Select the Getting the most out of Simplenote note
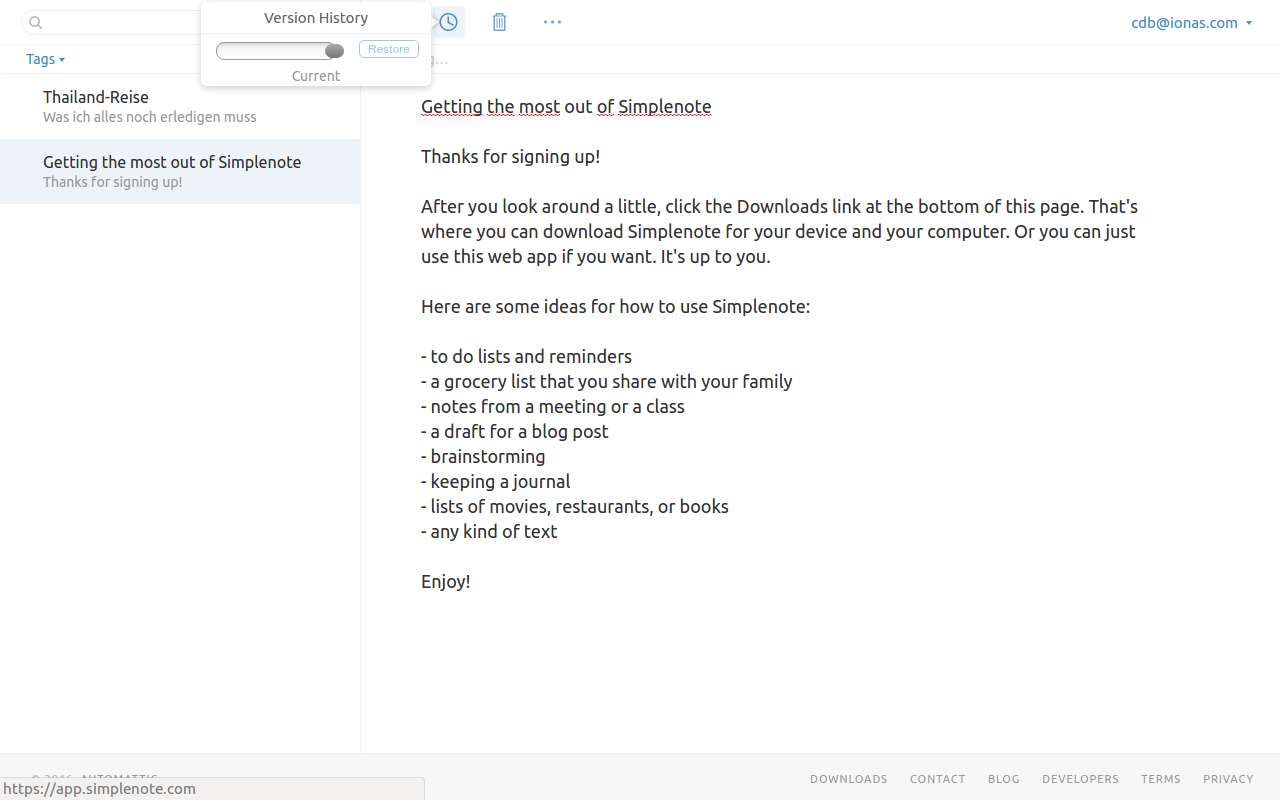1280x800 pixels. tap(180, 171)
